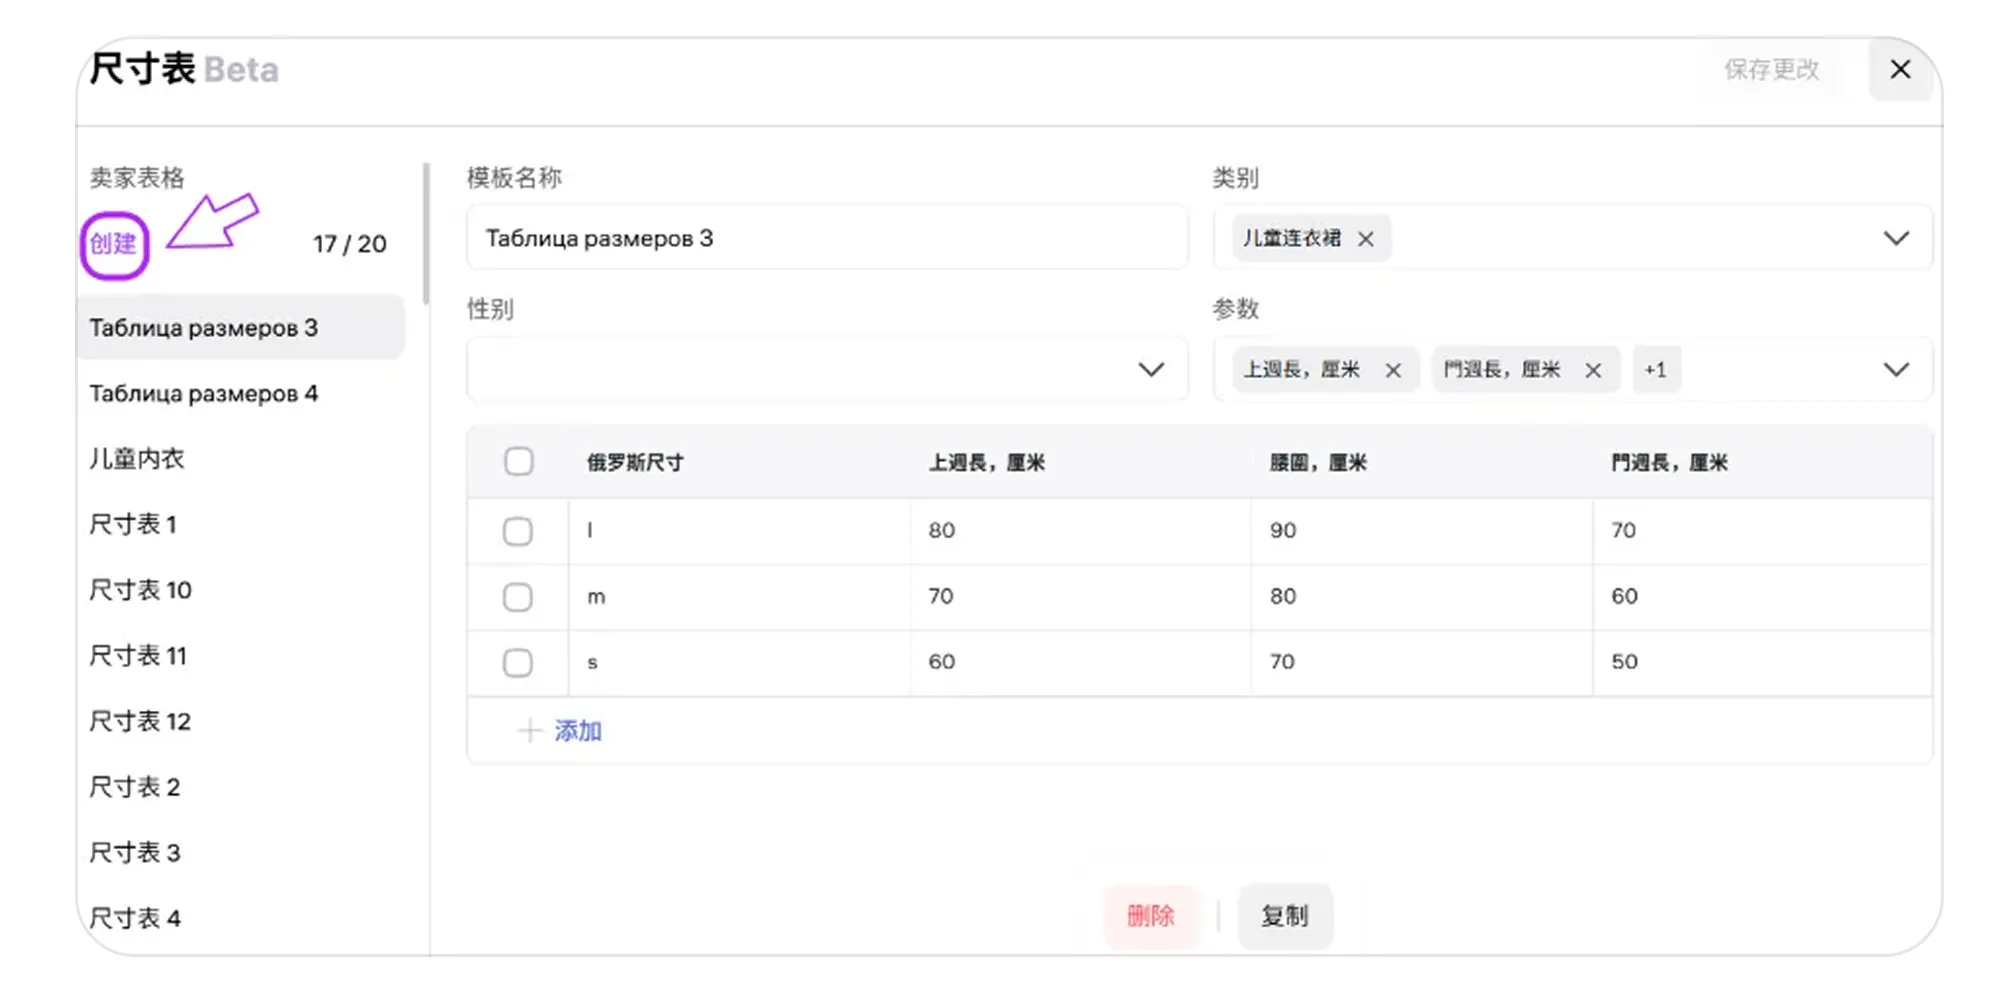Click the plus icon beside 添加
Screen dimensions: 2016x993
tap(529, 731)
